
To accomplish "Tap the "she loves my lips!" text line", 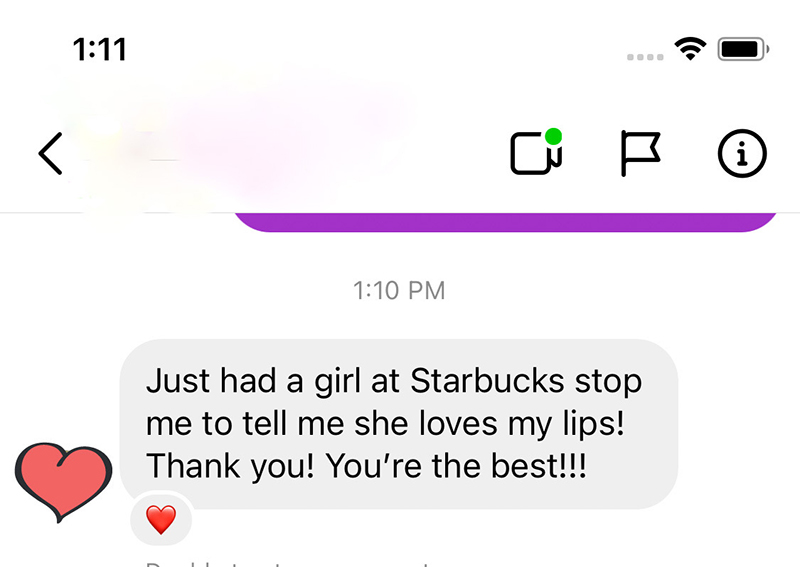I will [x=489, y=424].
